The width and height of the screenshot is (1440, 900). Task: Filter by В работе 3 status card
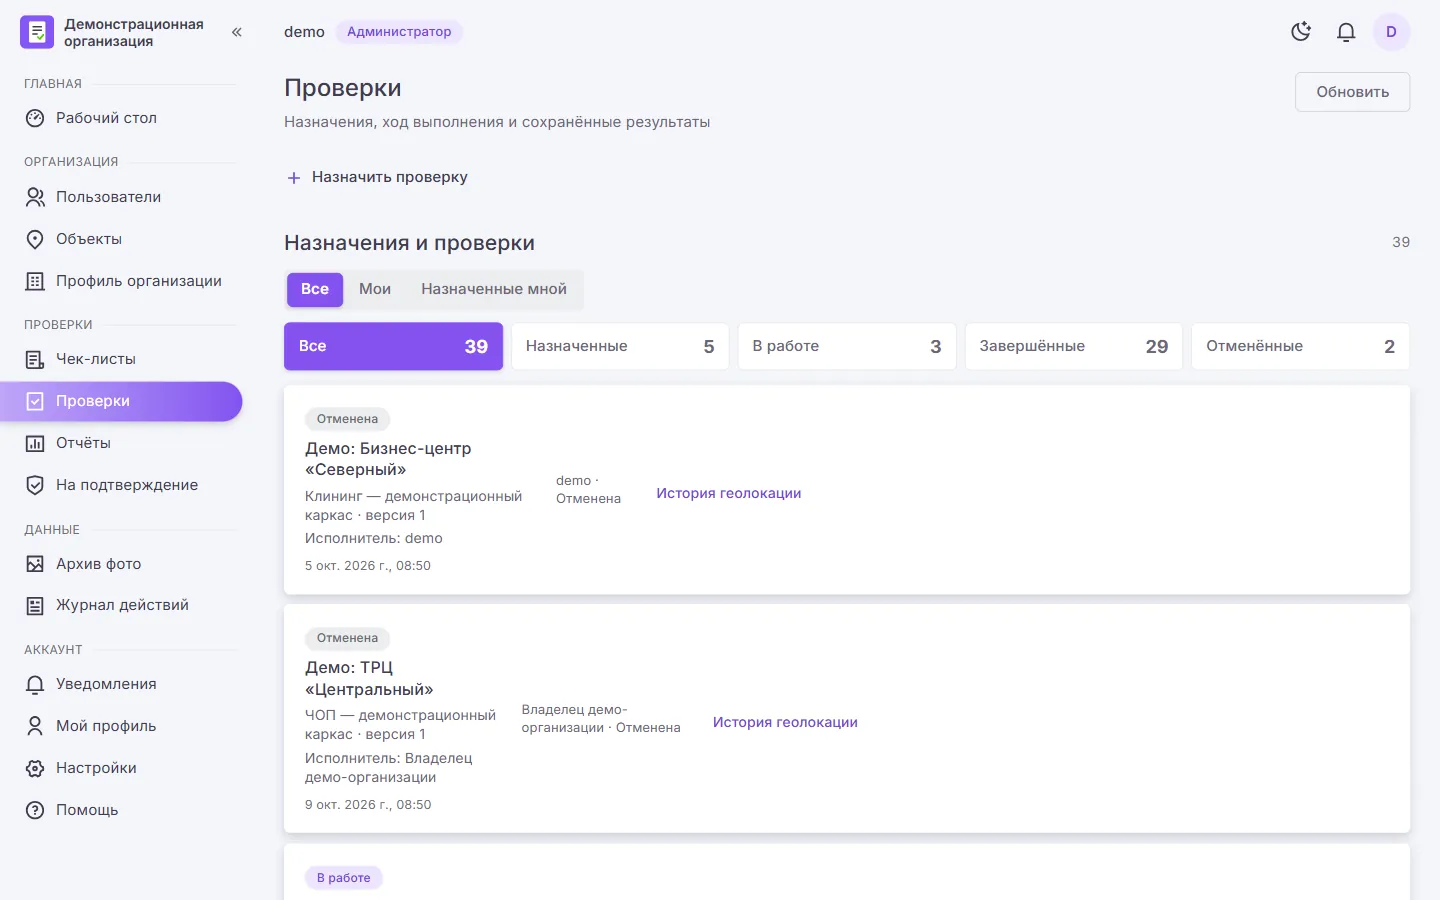pyautogui.click(x=847, y=346)
